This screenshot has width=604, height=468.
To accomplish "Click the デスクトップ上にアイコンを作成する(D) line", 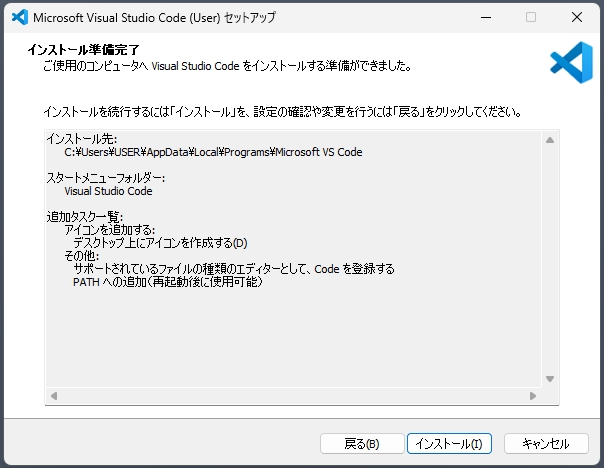I will point(160,243).
